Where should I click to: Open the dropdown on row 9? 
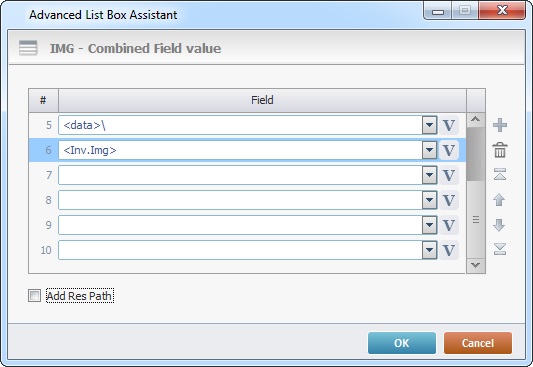point(430,225)
